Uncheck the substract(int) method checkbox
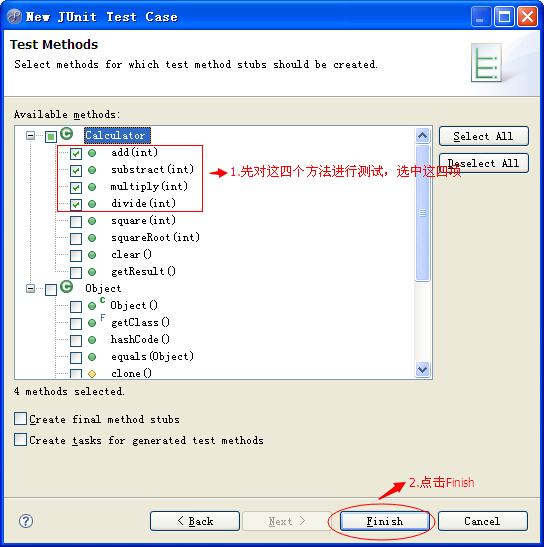The width and height of the screenshot is (544, 547). click(76, 171)
